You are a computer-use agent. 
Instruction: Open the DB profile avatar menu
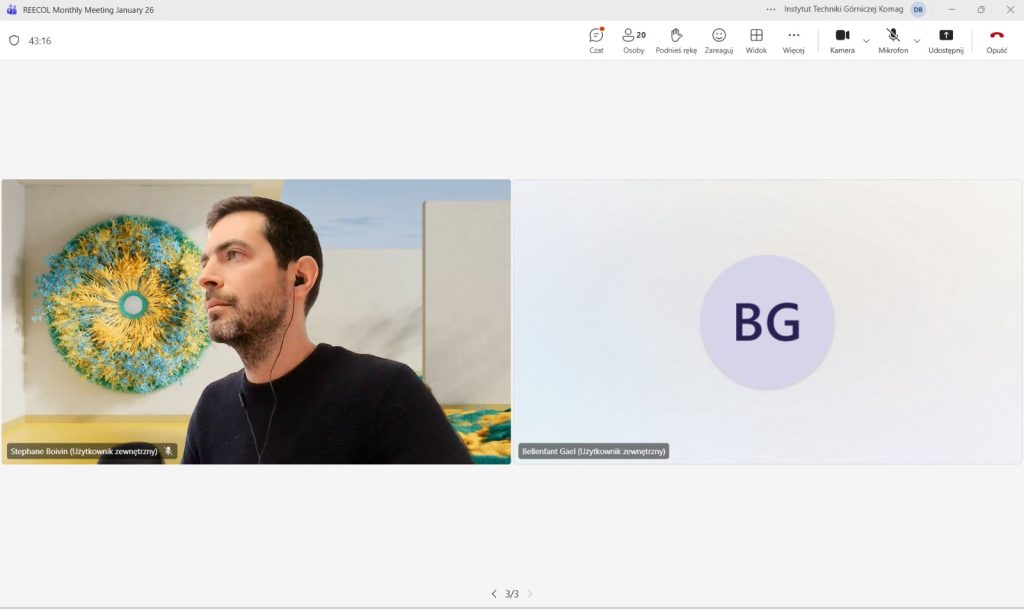point(917,9)
